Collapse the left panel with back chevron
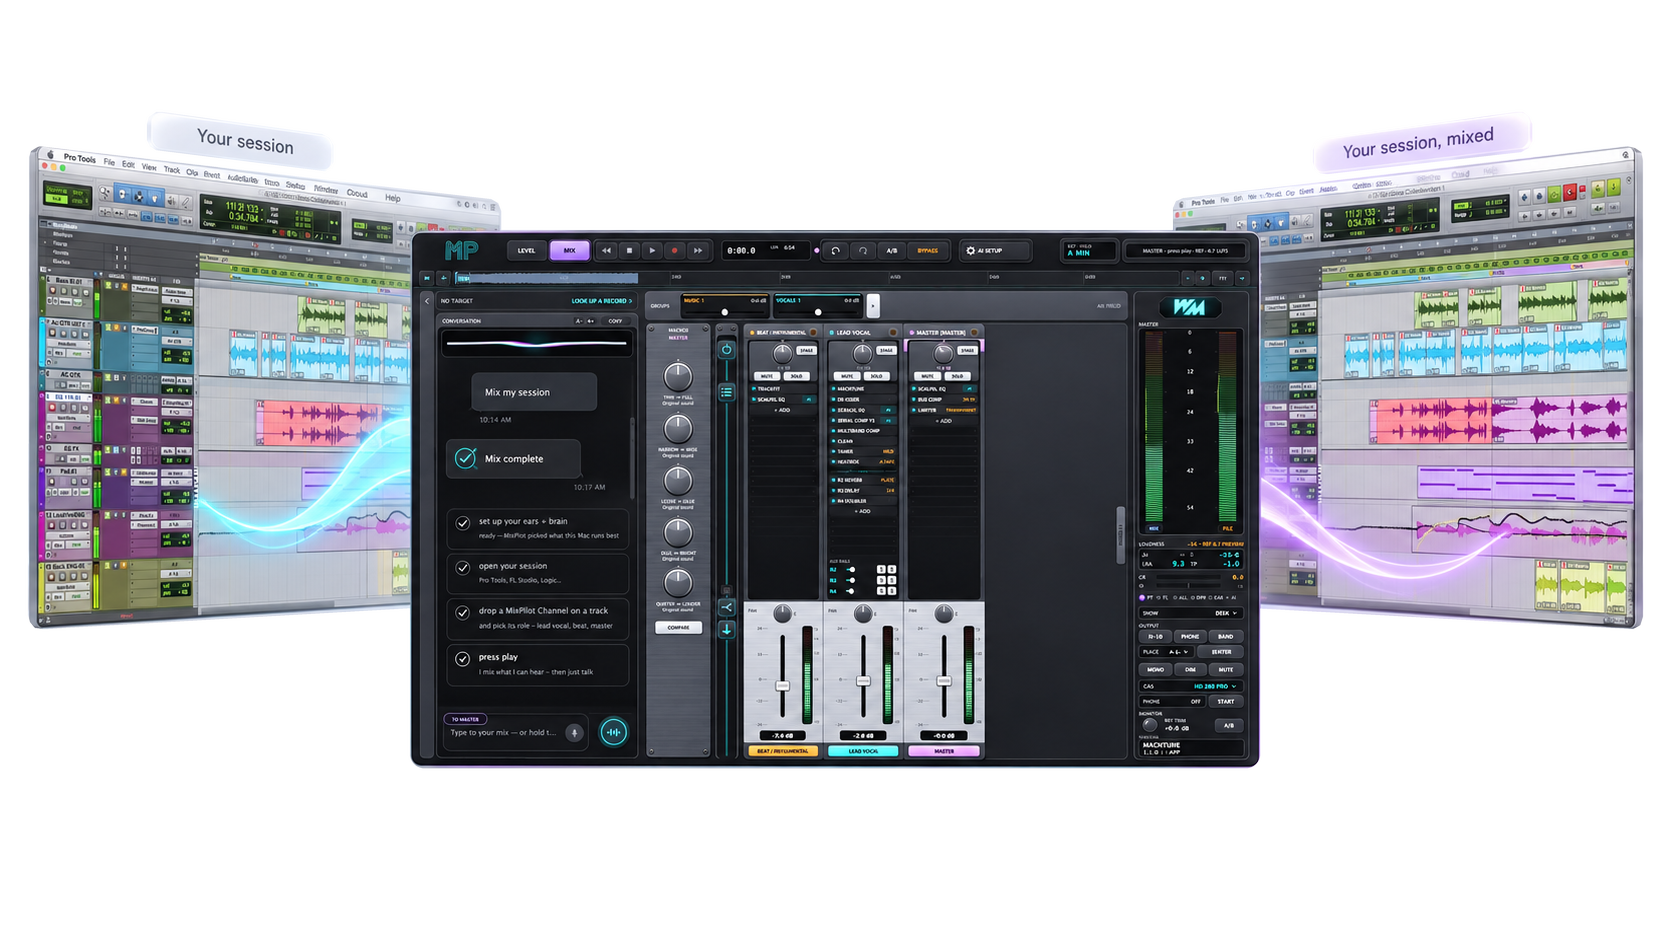Image resolution: width=1672 pixels, height=941 pixels. (x=427, y=301)
